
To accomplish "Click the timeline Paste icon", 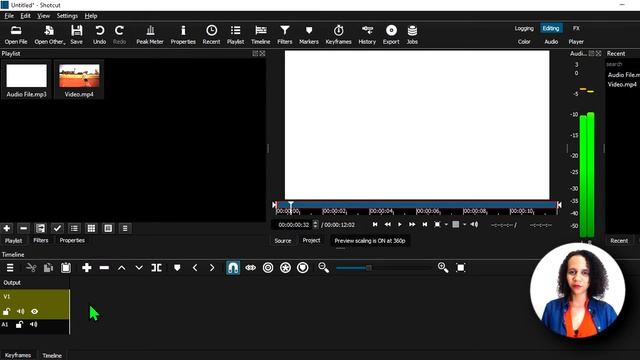I will click(66, 268).
